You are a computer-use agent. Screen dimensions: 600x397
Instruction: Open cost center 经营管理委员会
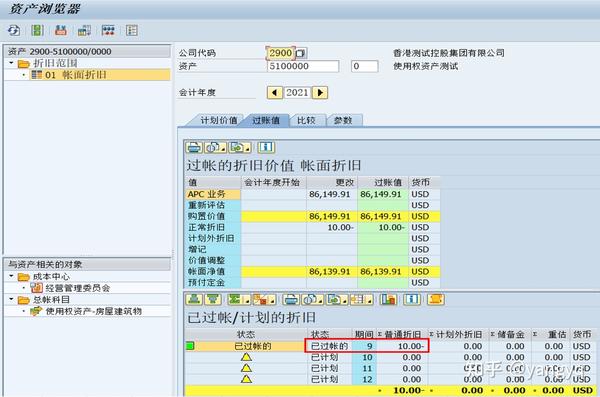[x=77, y=288]
